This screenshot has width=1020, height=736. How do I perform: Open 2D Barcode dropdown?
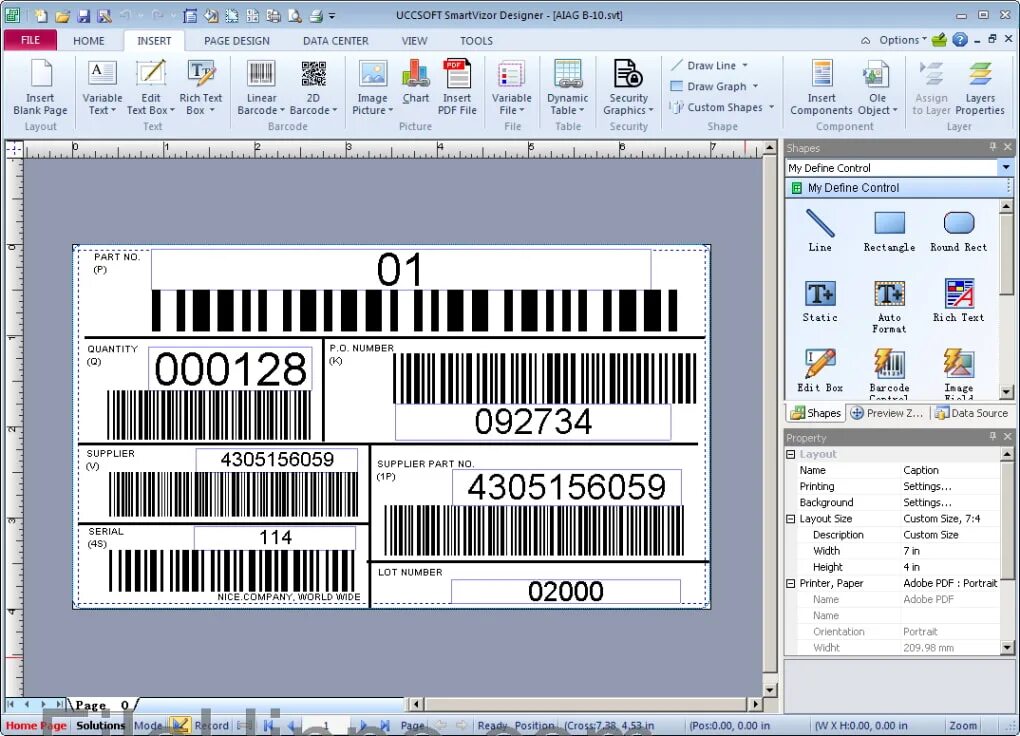point(314,87)
